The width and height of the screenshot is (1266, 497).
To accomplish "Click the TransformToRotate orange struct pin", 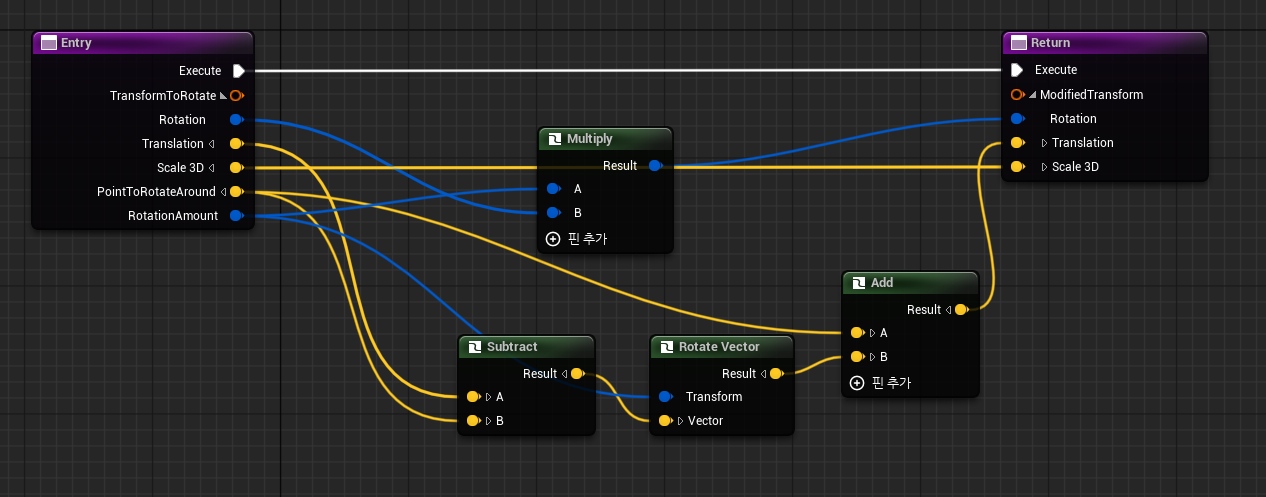I will 236,95.
